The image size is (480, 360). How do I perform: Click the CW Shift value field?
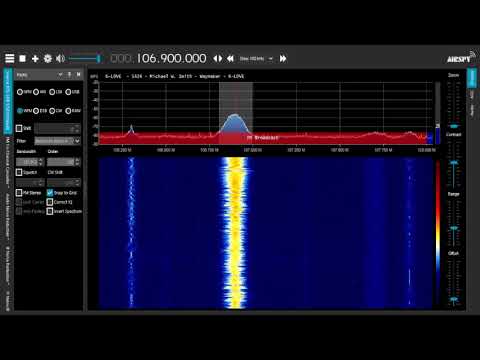(63, 183)
